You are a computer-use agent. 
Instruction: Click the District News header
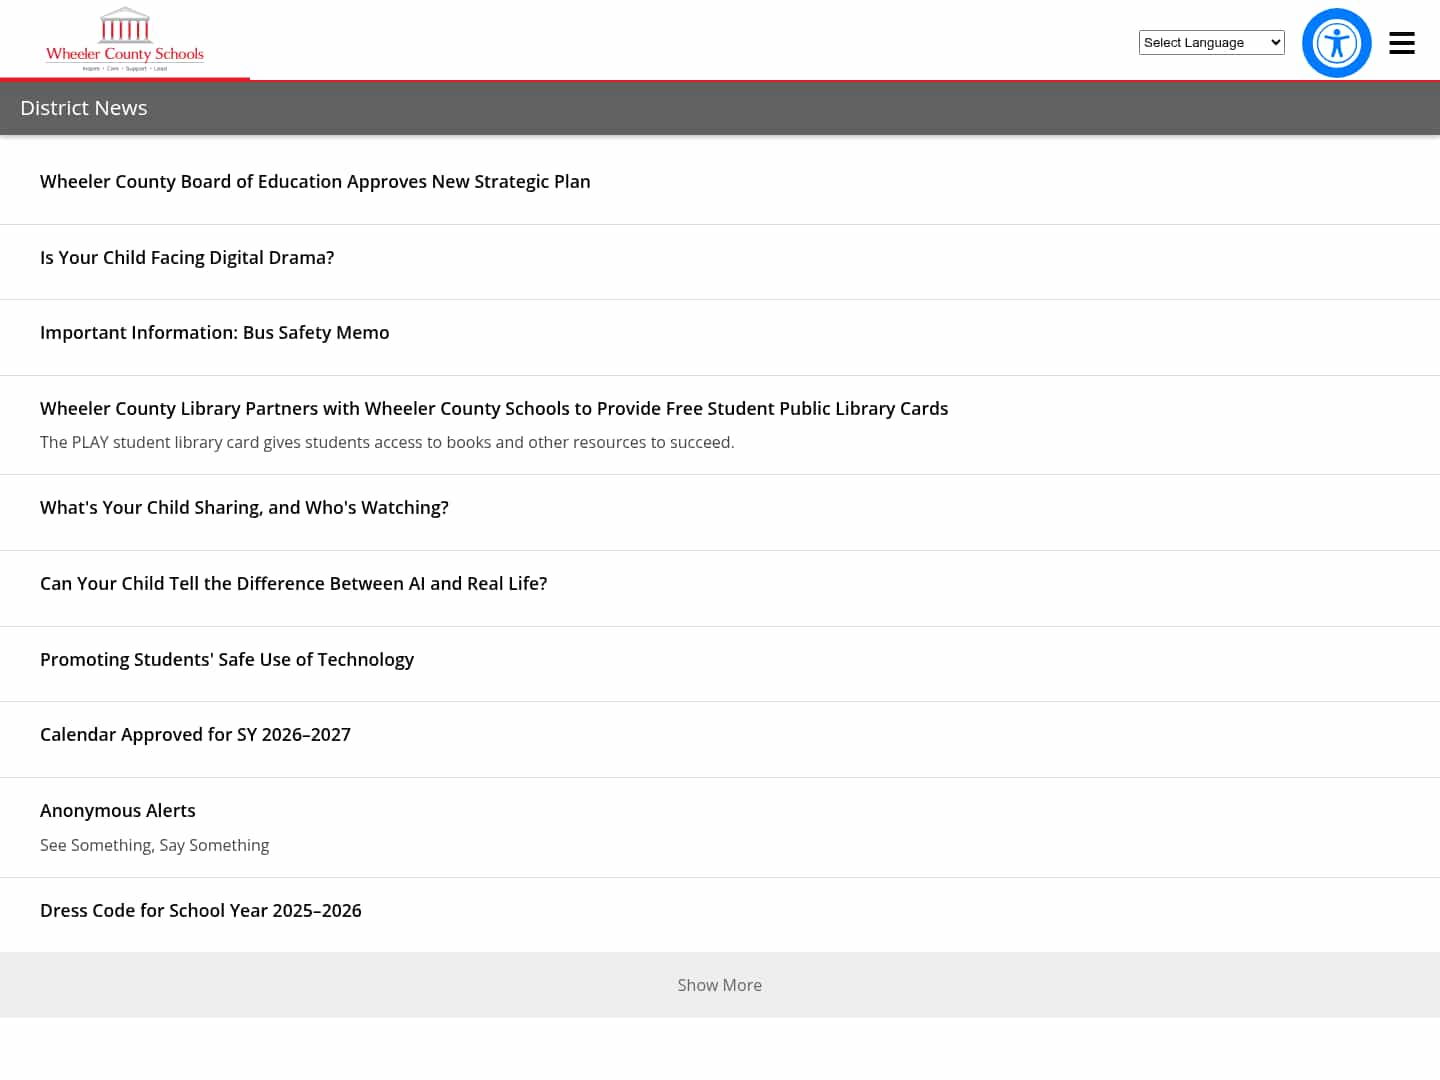tap(84, 108)
